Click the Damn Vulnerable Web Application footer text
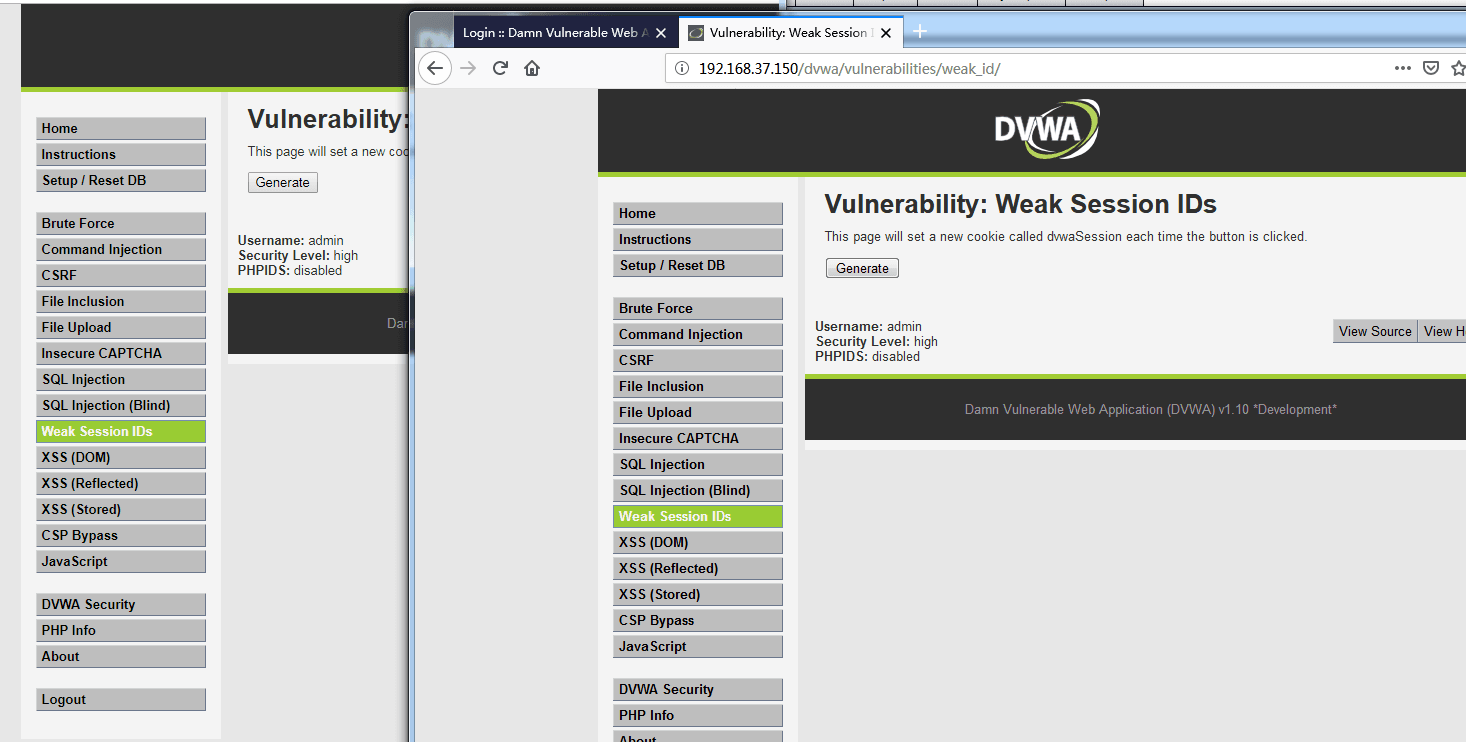 1150,409
